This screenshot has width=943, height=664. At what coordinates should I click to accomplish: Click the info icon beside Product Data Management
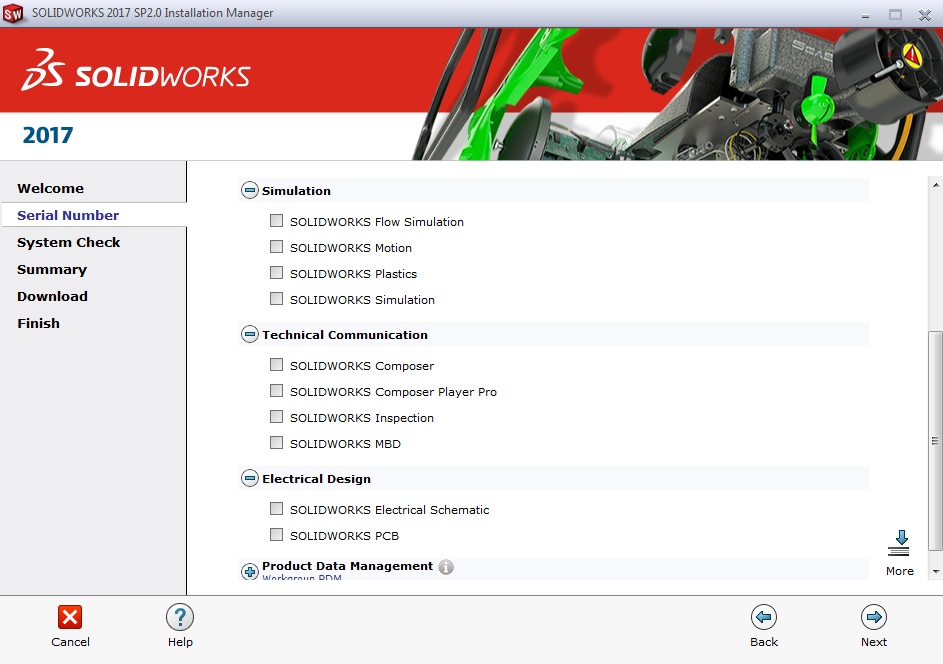(x=446, y=567)
